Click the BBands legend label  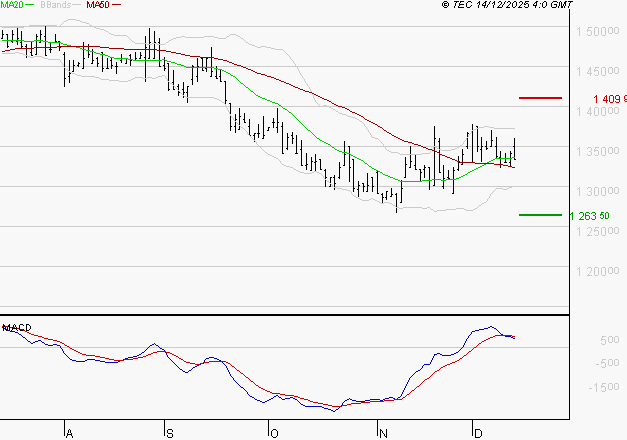coord(55,5)
